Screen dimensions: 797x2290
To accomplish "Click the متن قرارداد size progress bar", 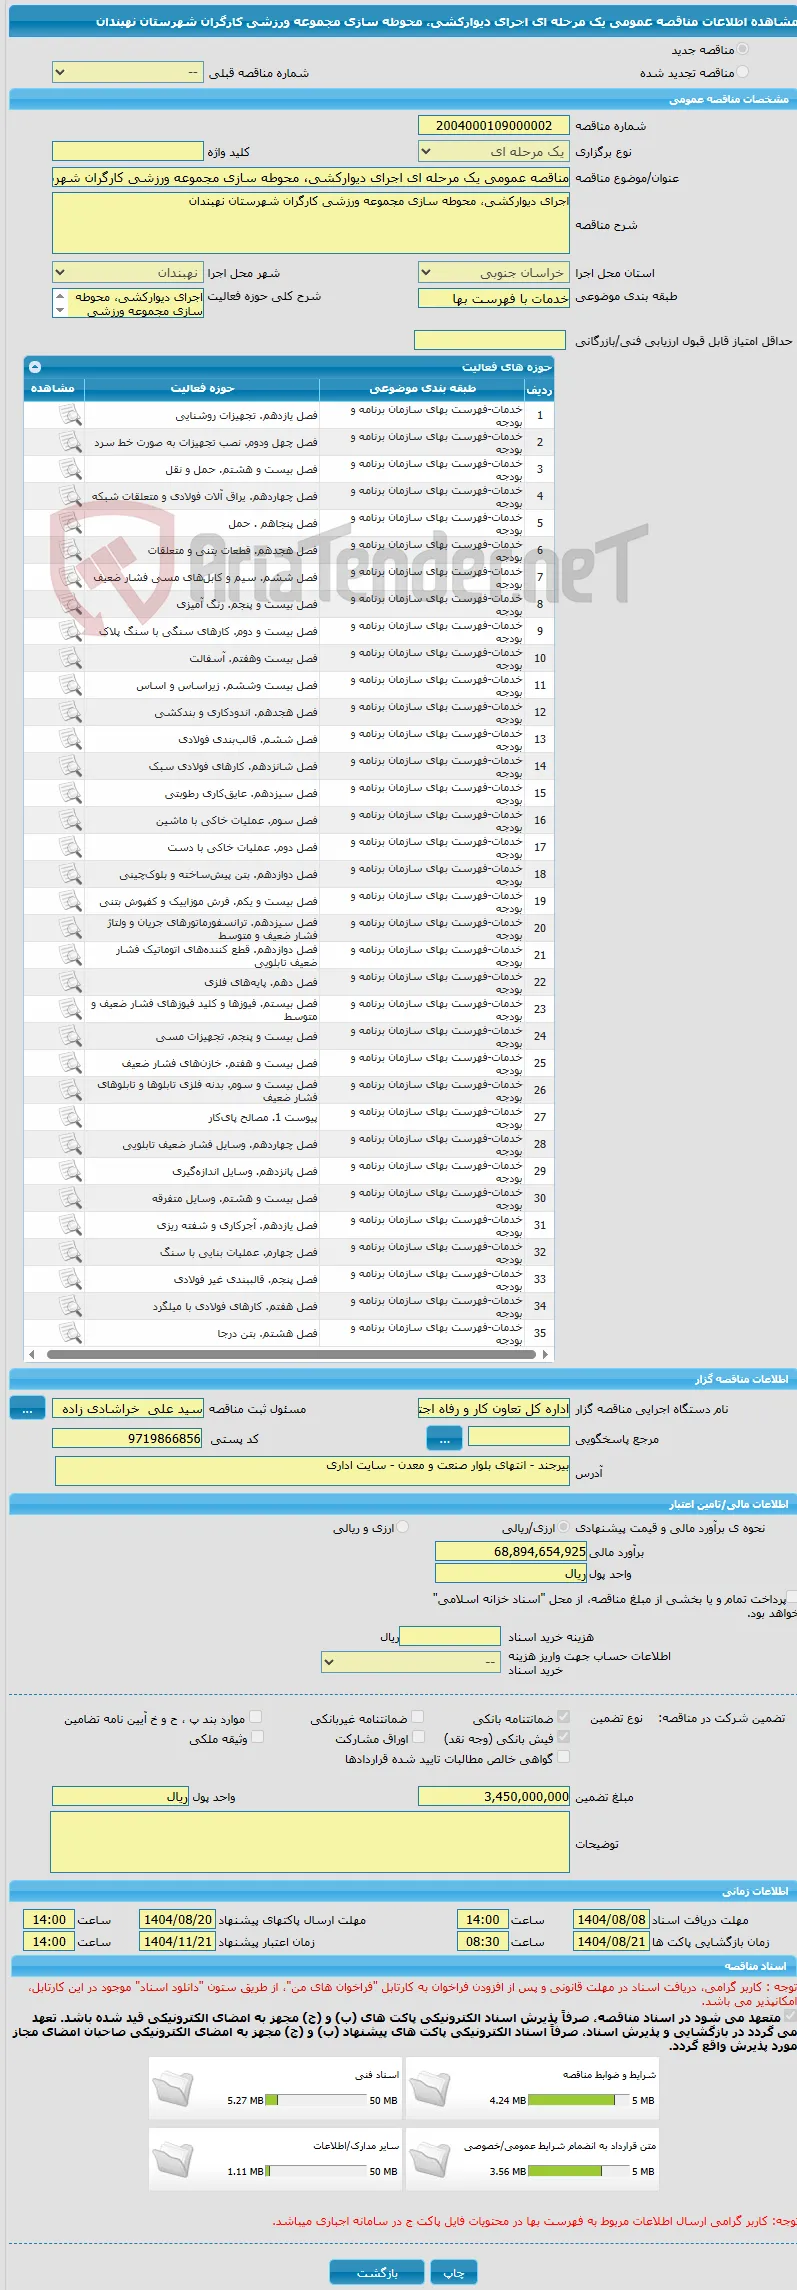I will coord(579,2172).
